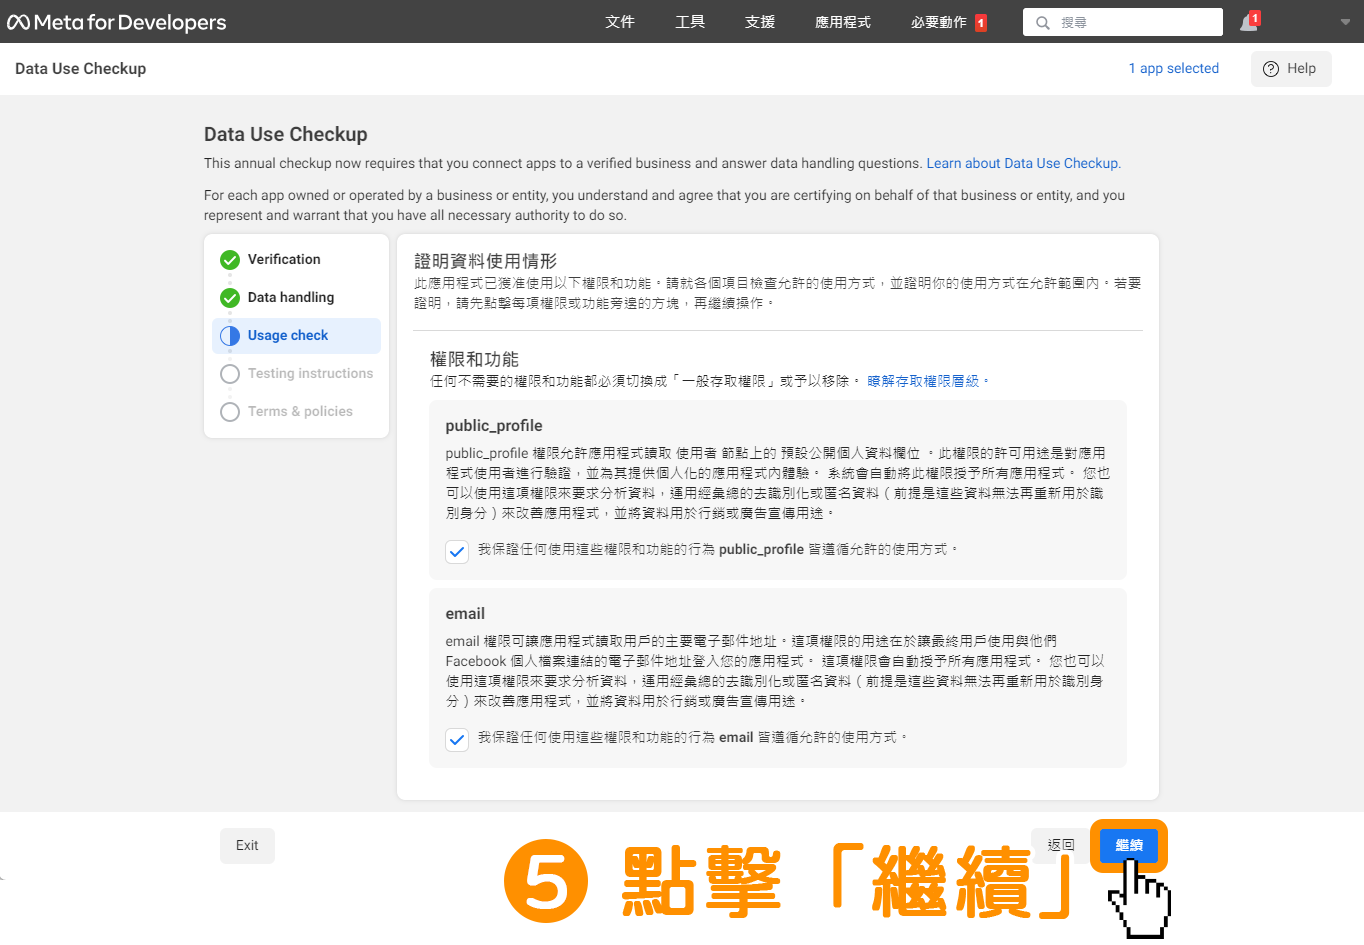Open the 1 app selected link

[x=1174, y=69]
